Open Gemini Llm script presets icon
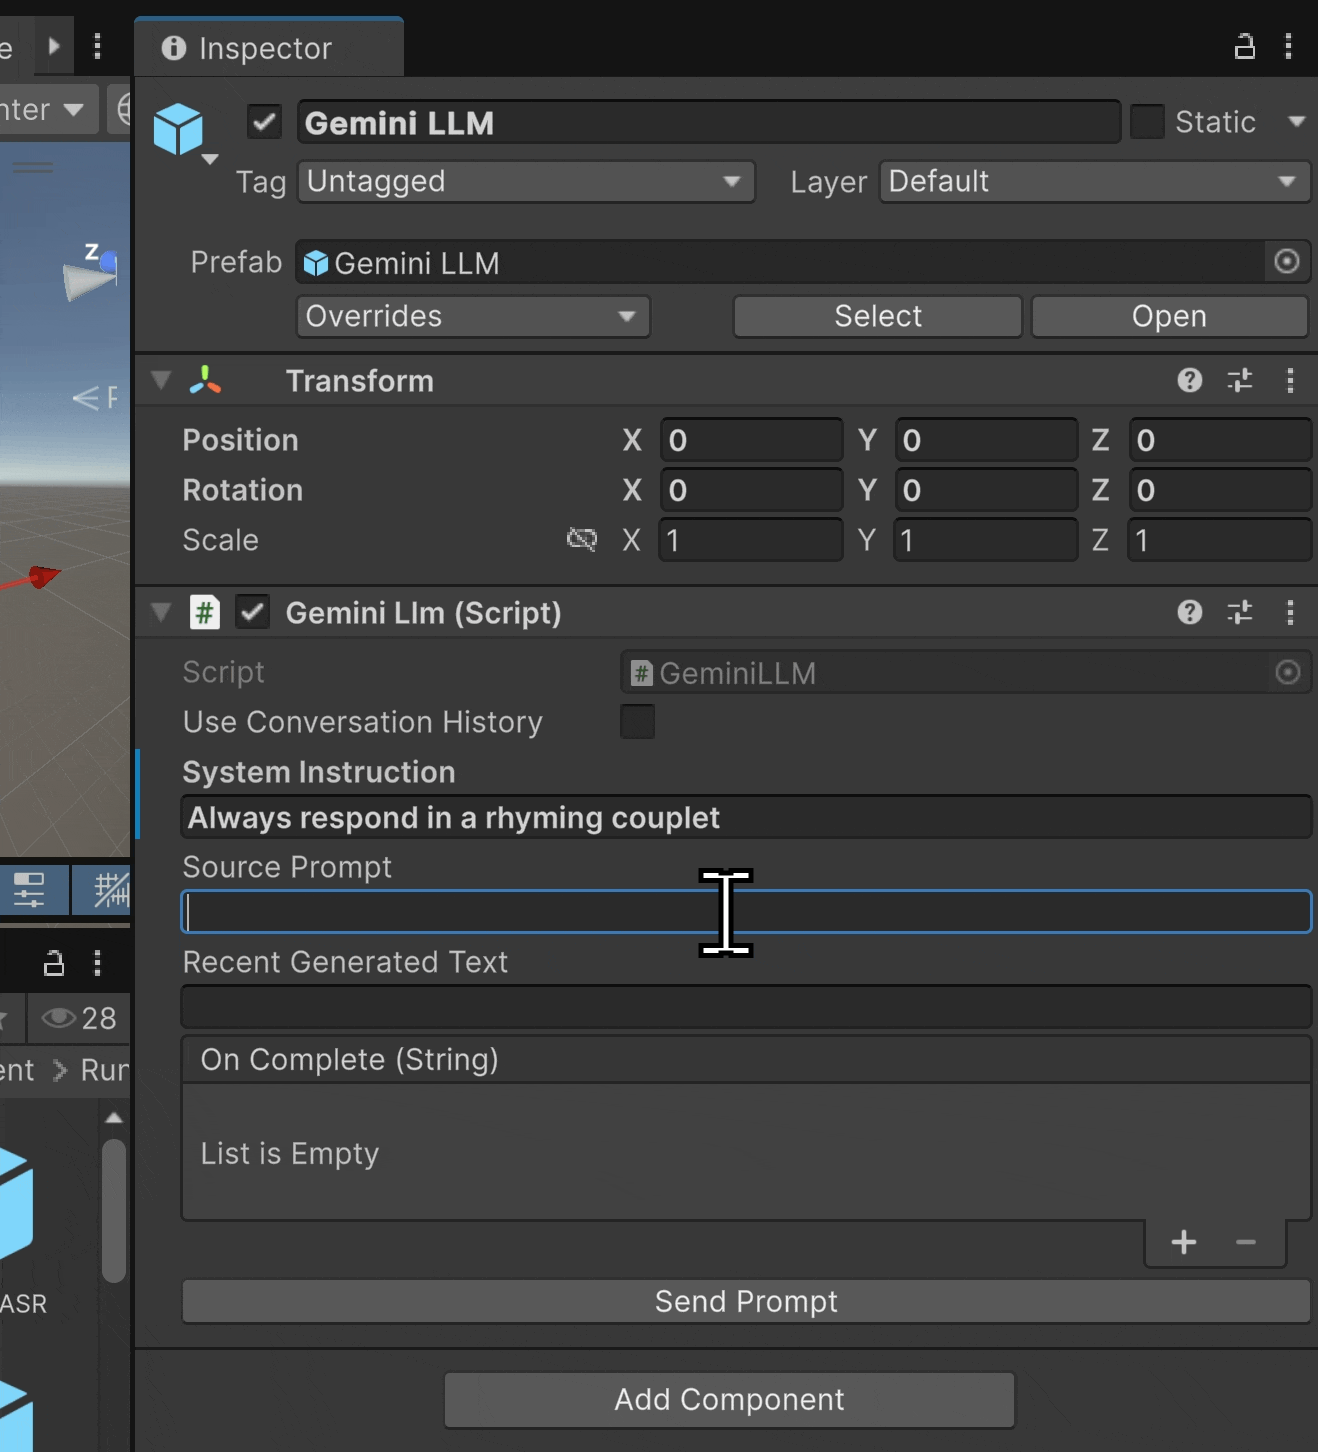The width and height of the screenshot is (1318, 1452). click(1240, 612)
